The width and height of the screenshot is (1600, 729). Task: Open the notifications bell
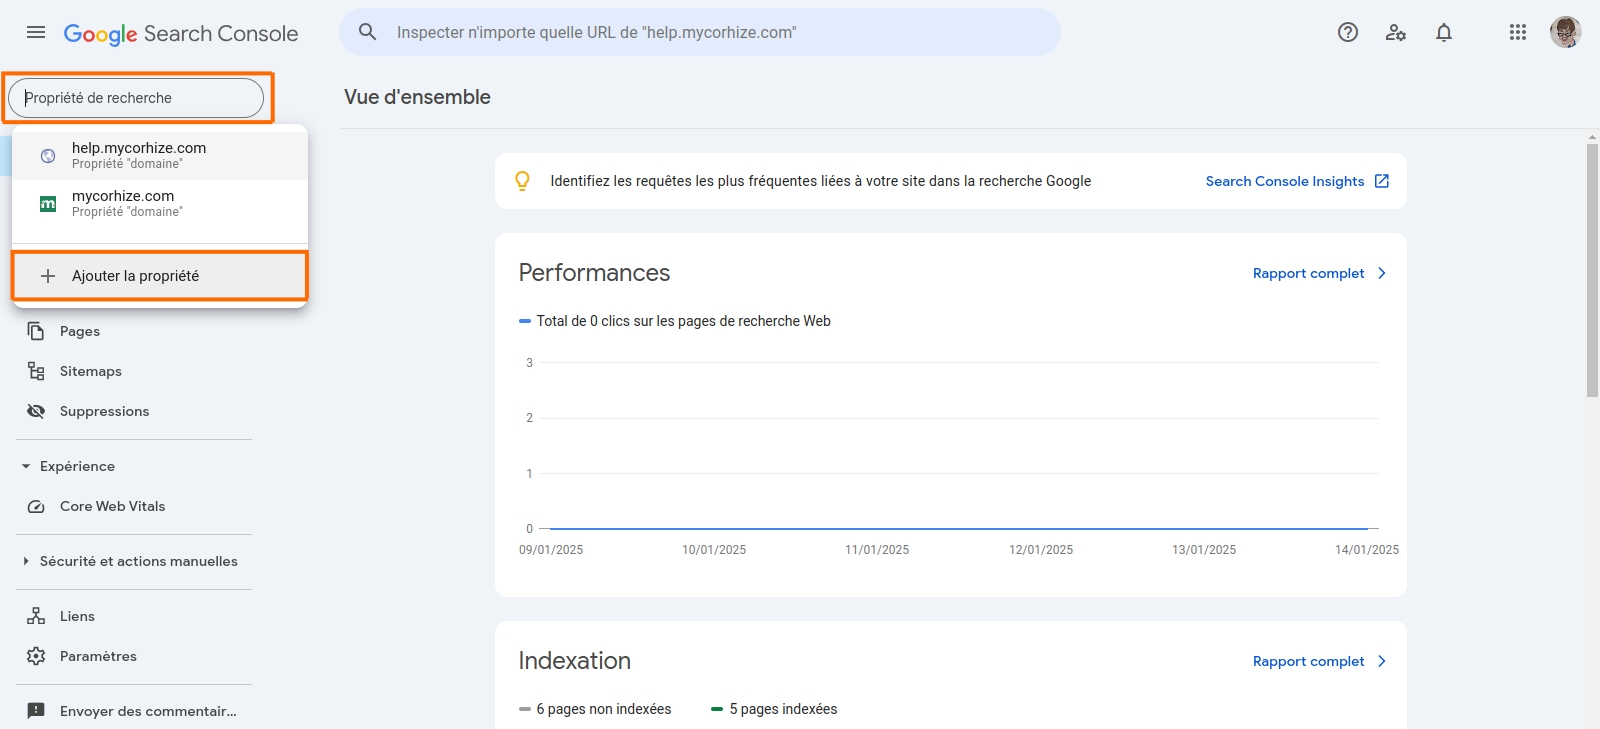(x=1444, y=32)
